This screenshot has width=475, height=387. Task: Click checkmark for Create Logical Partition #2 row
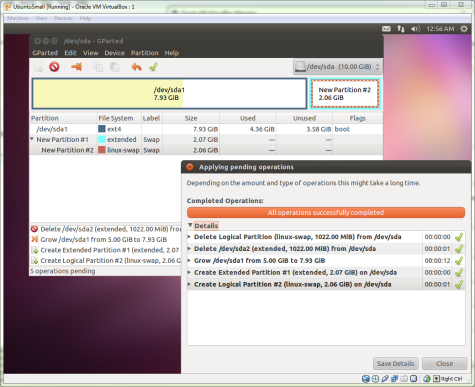click(459, 284)
